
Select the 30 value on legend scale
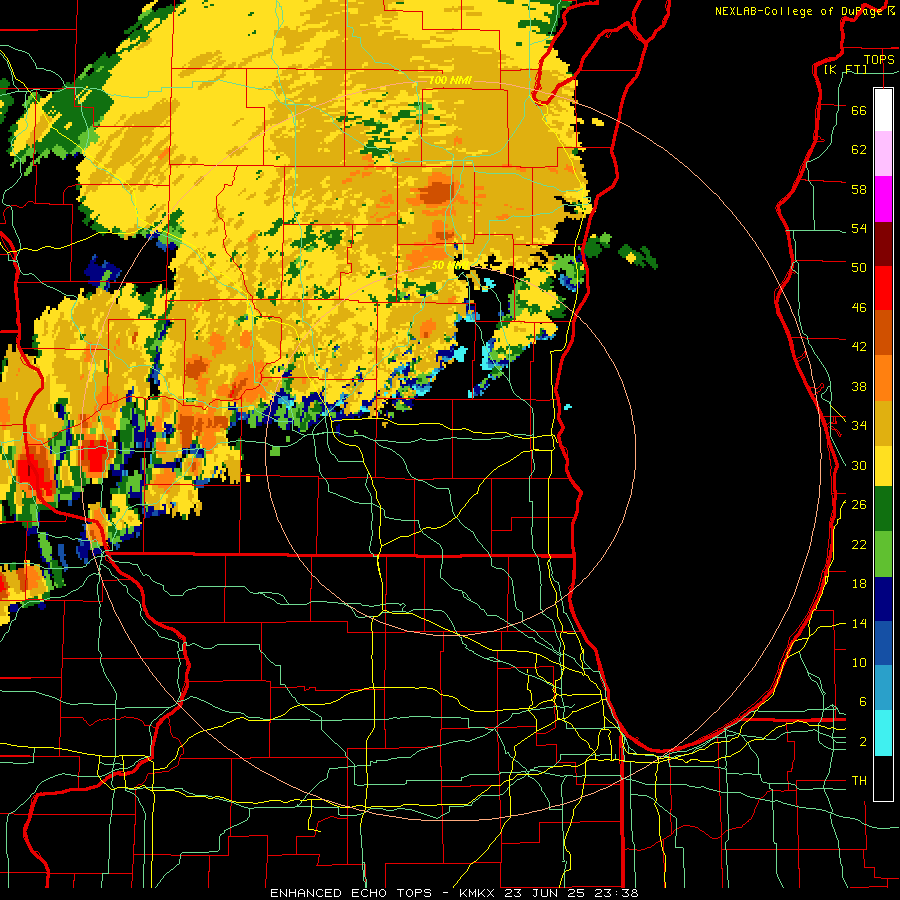click(x=859, y=465)
